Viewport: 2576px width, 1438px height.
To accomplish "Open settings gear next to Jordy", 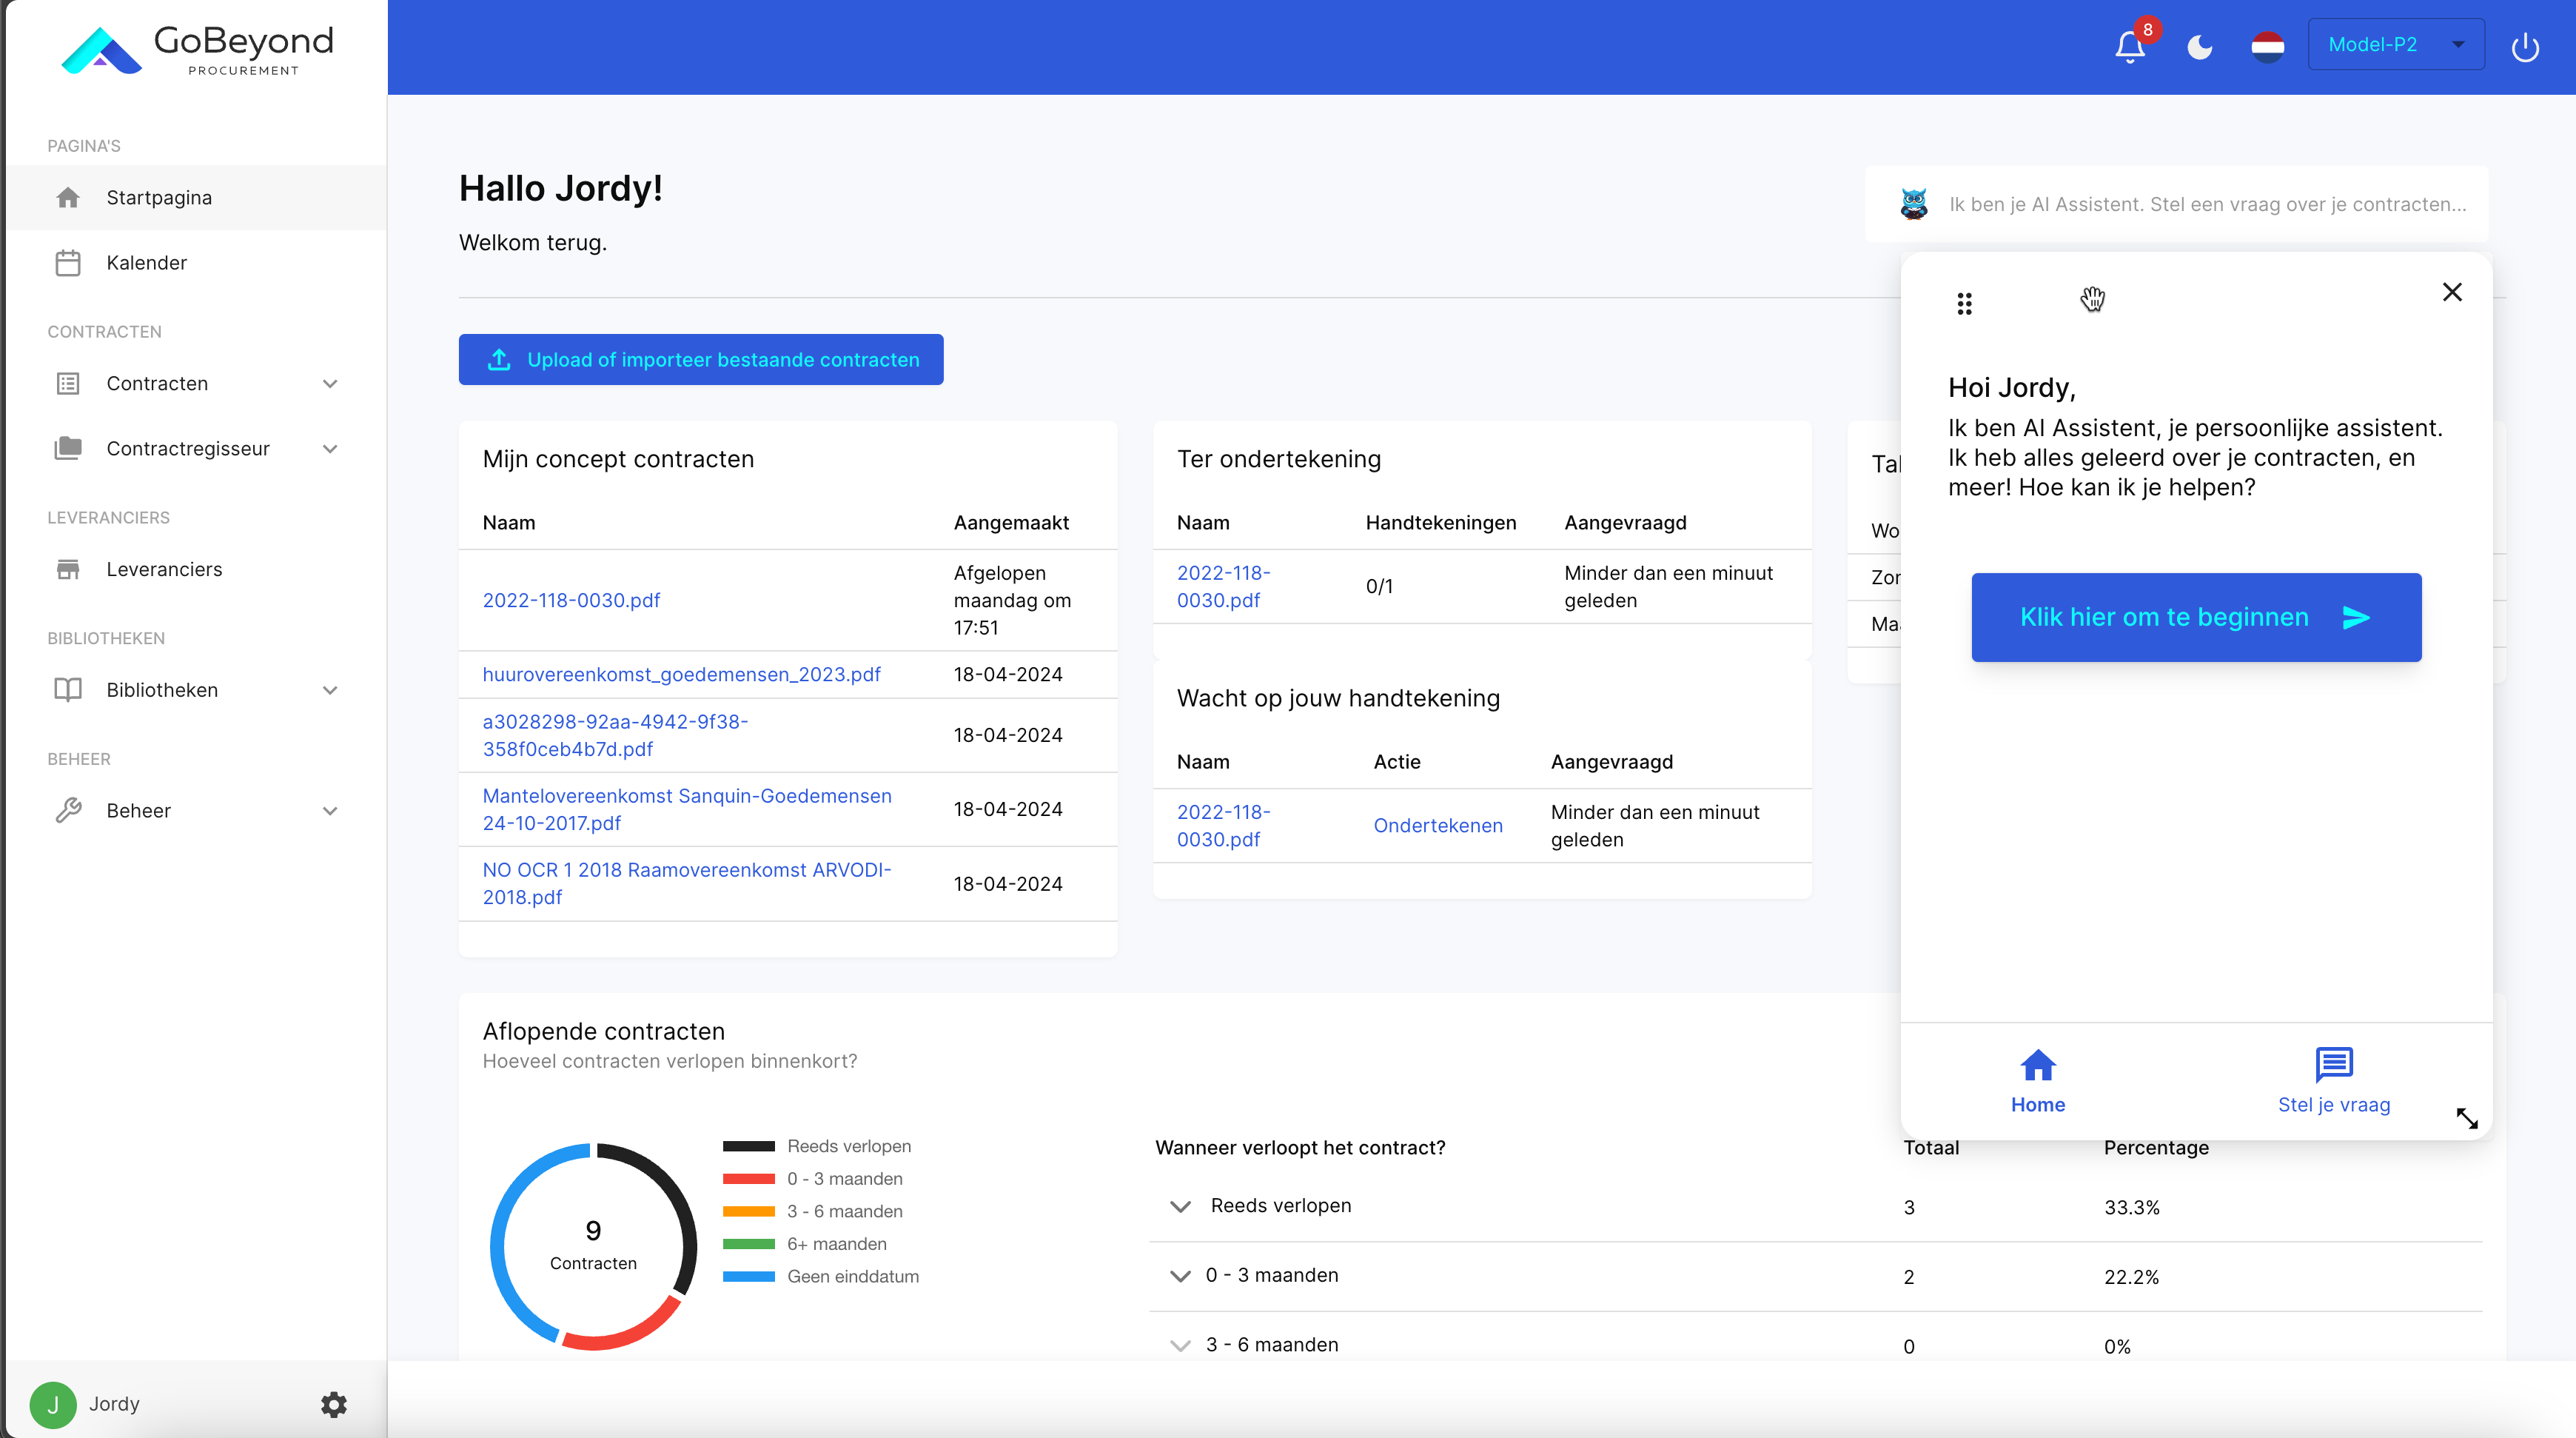I will tap(333, 1404).
